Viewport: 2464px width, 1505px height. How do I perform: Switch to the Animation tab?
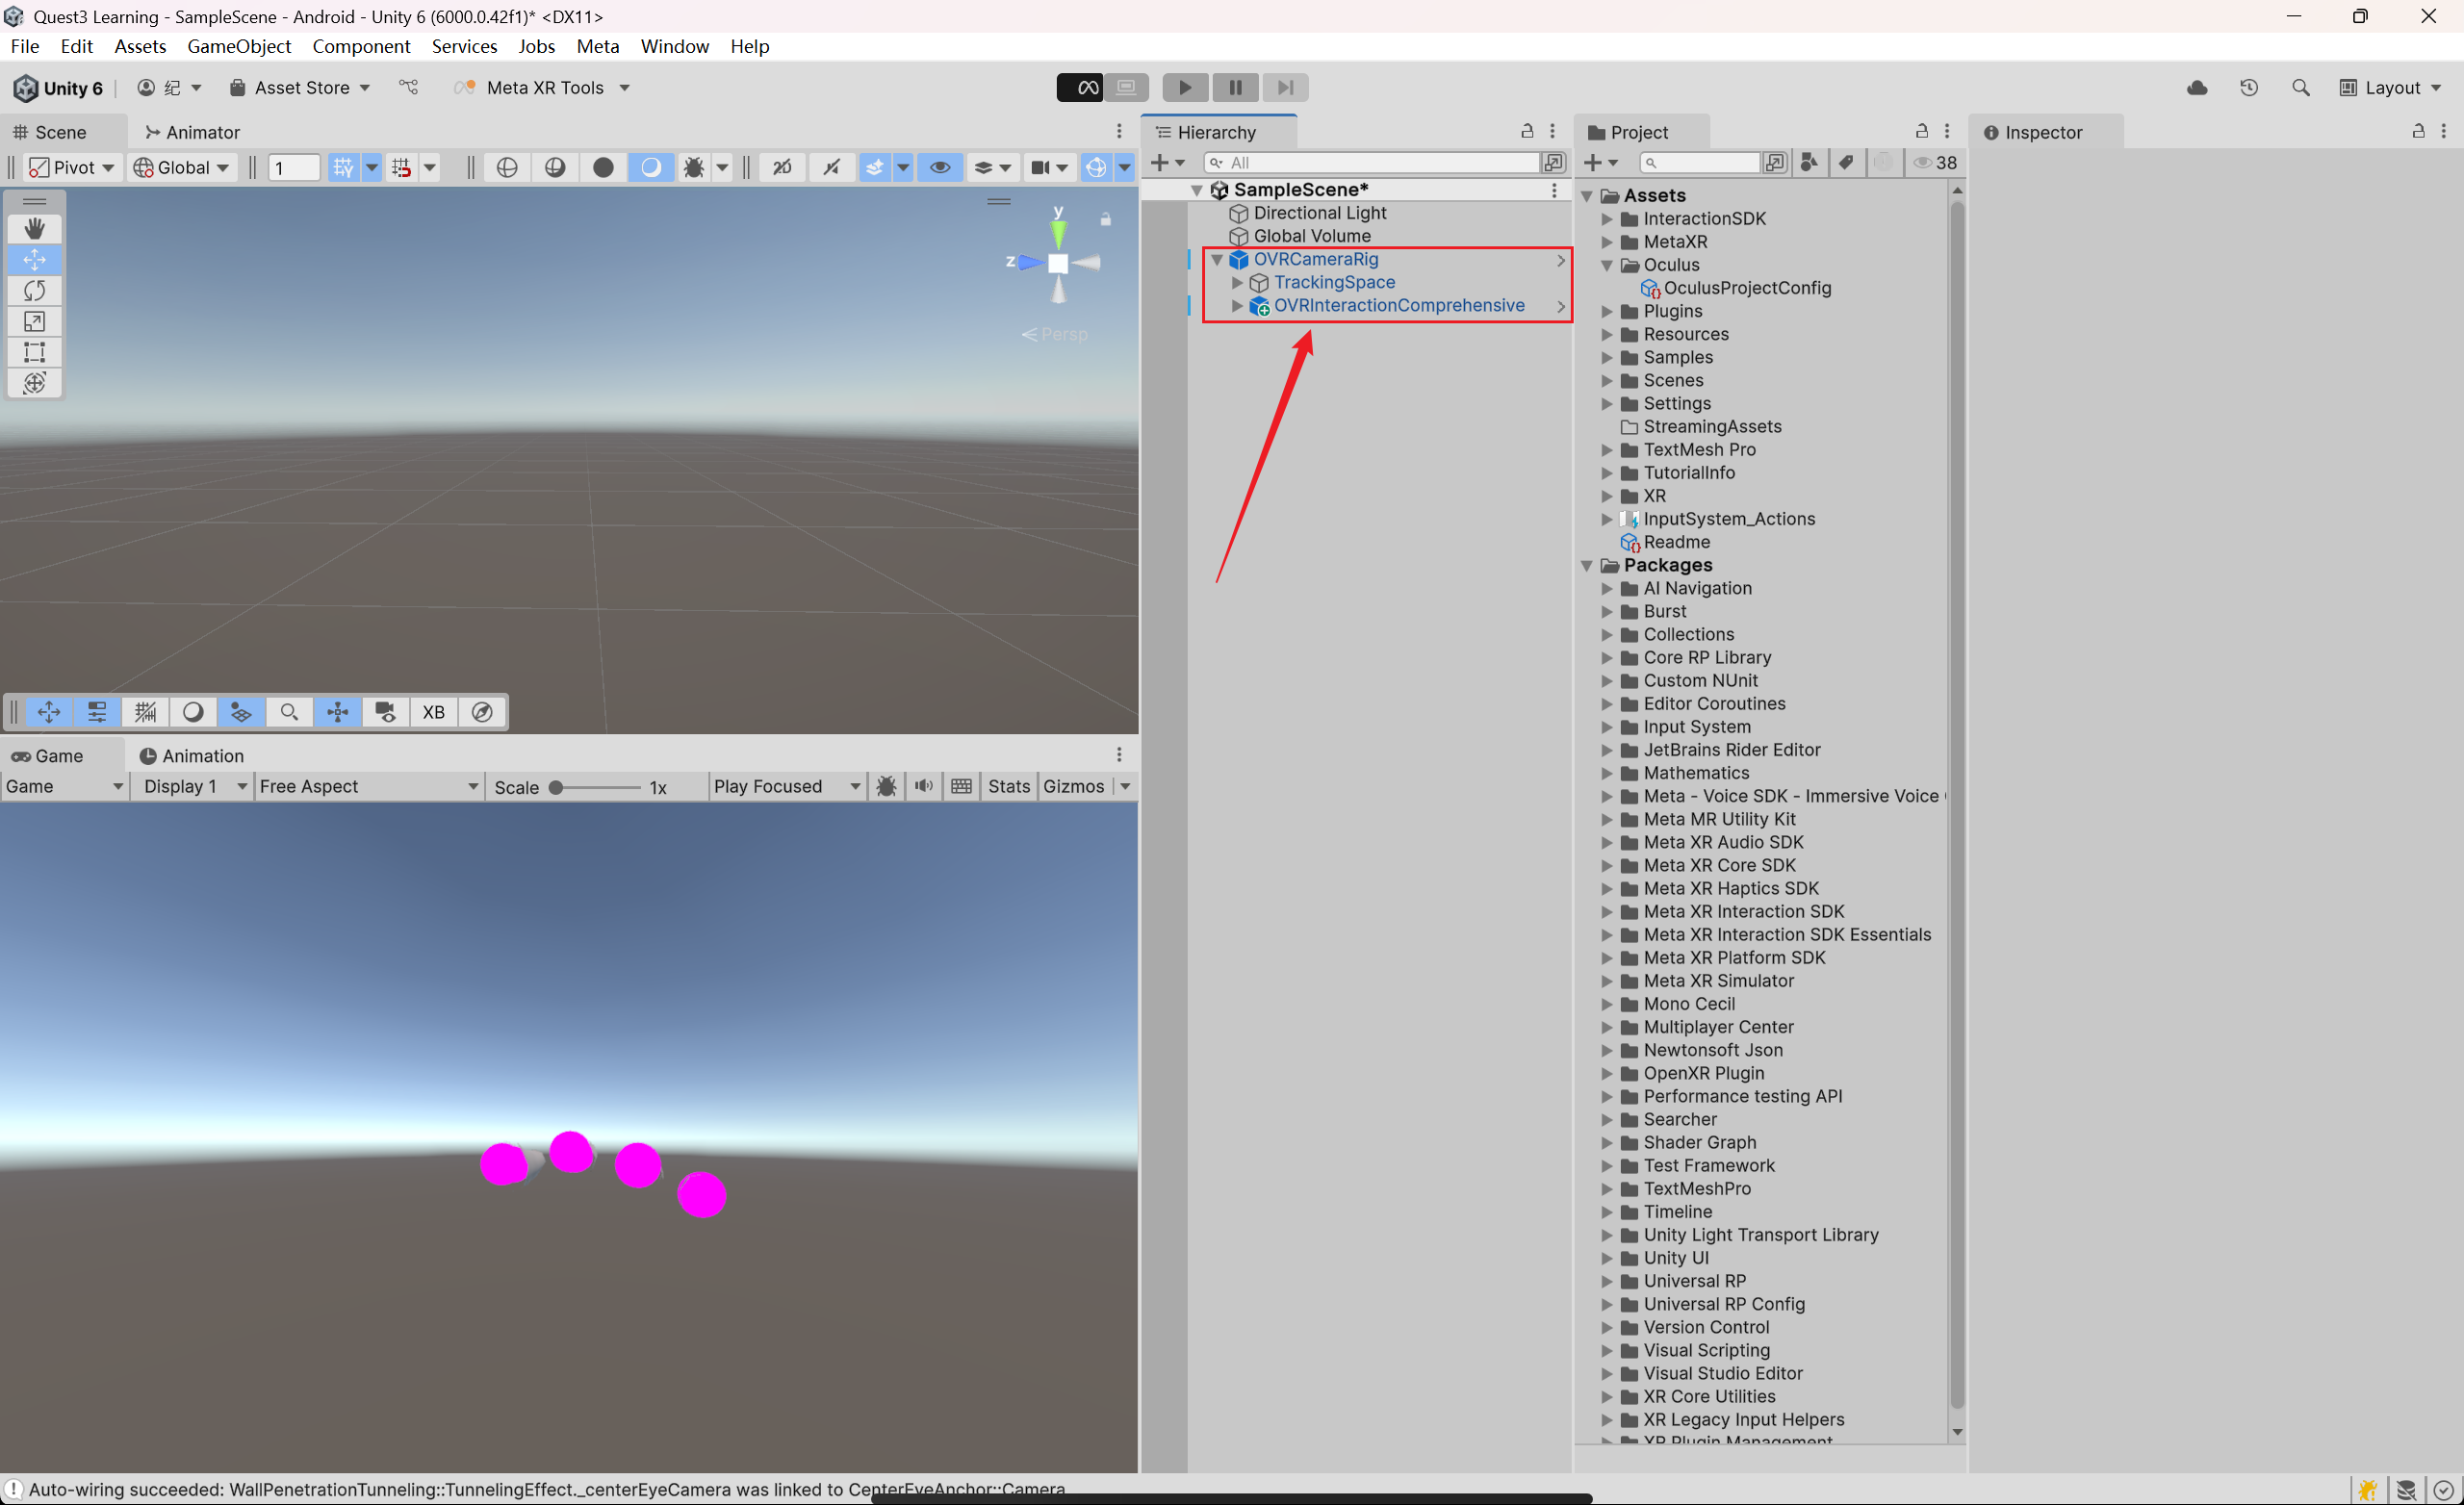point(191,756)
